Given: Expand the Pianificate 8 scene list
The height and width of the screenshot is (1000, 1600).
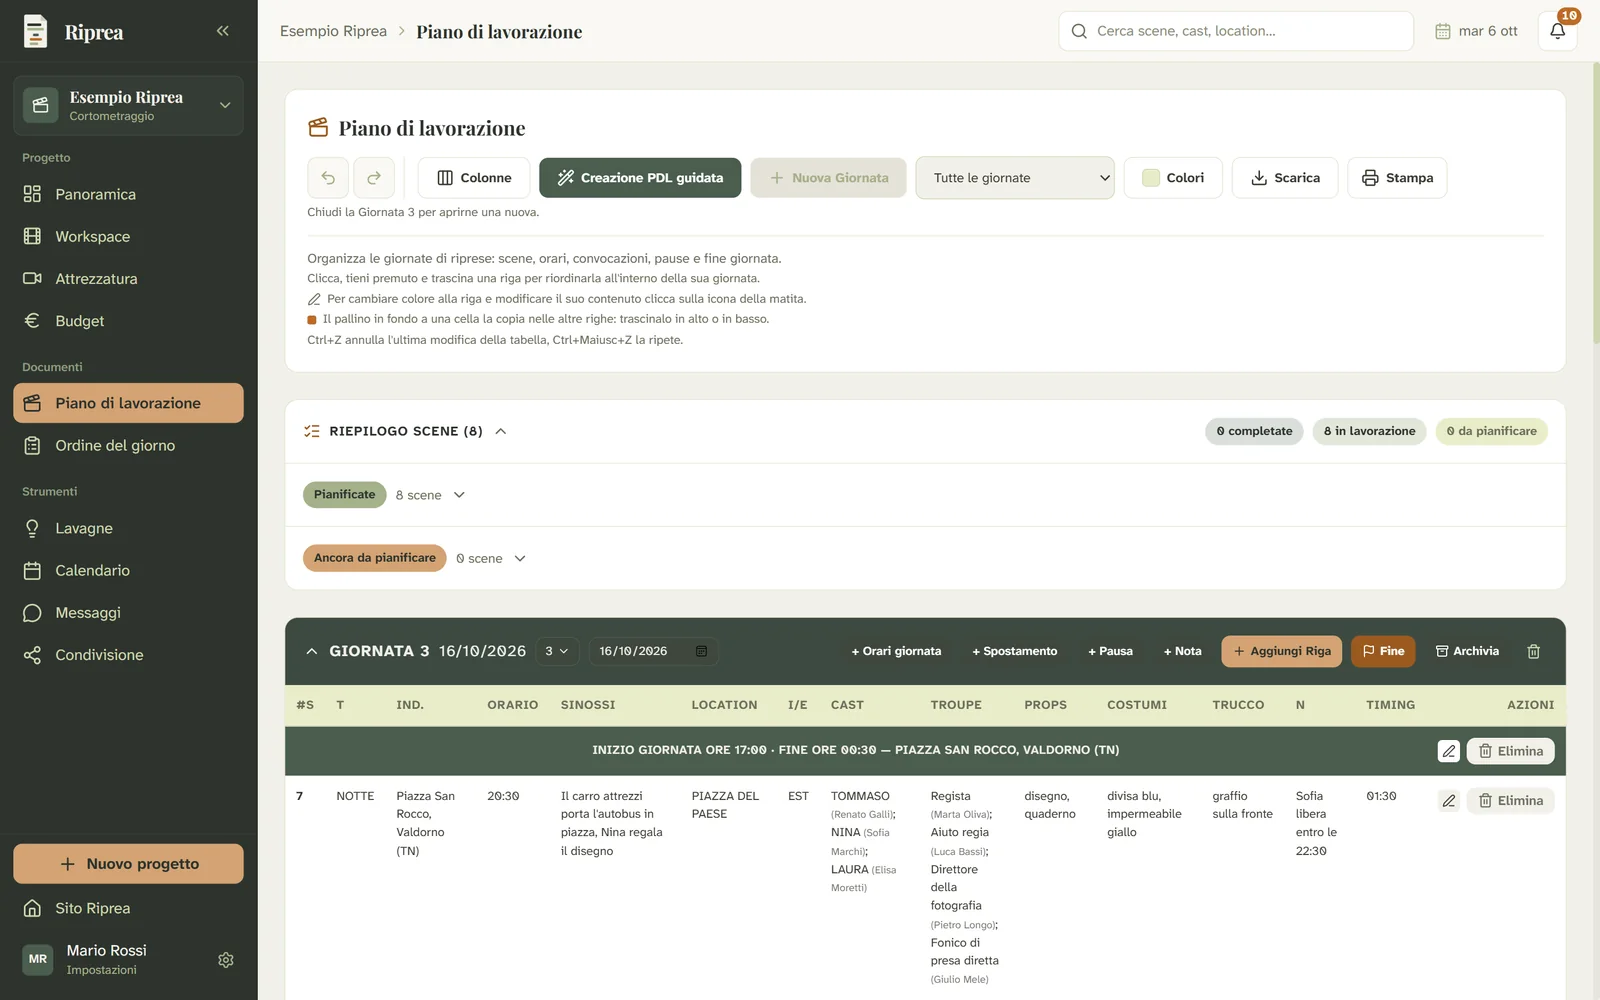Looking at the screenshot, I should (x=459, y=495).
